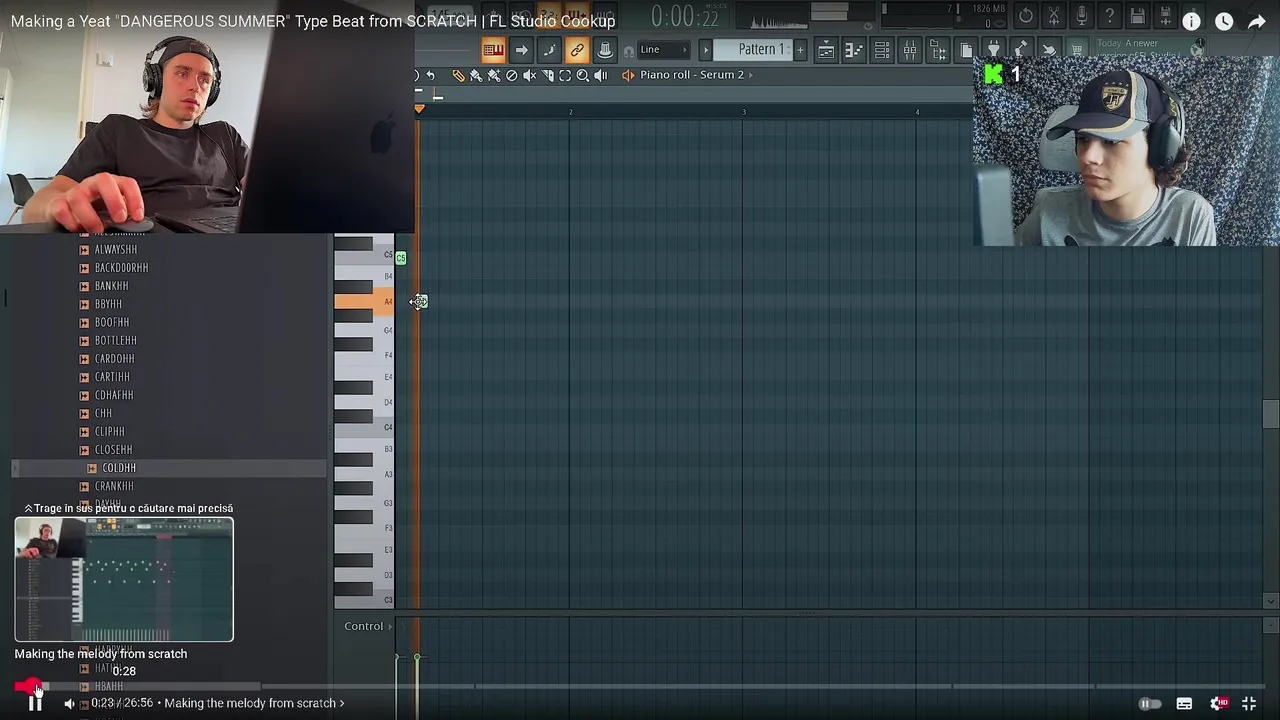Viewport: 1280px width, 720px height.
Task: Click the copy/project picker icon
Action: pyautogui.click(x=966, y=50)
